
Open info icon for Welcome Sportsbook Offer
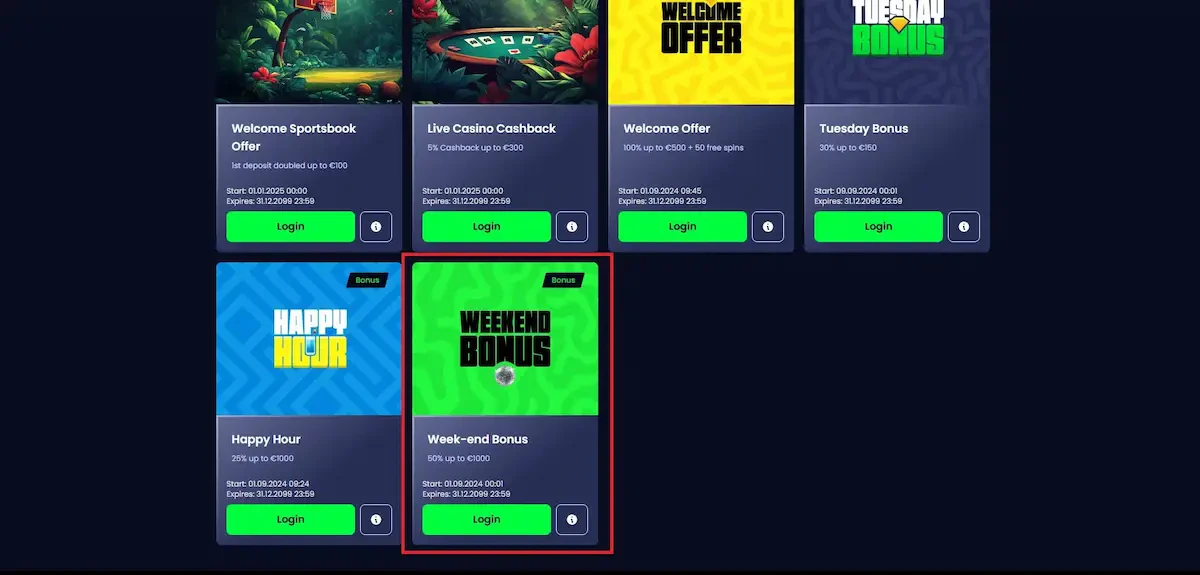(376, 227)
